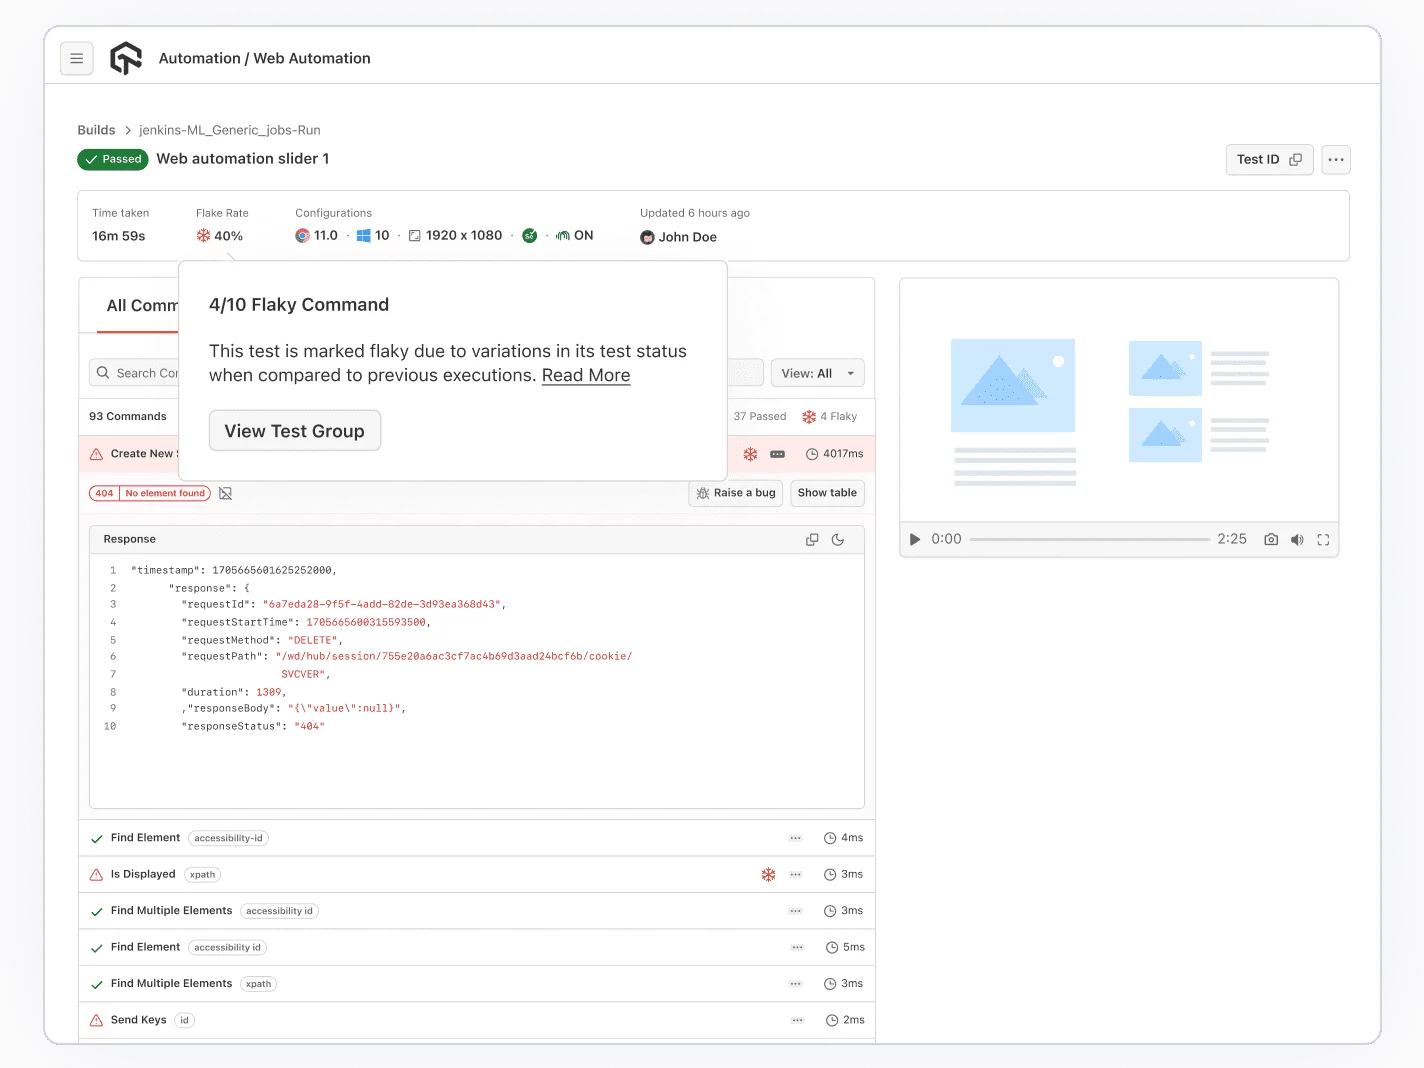Expand the Is Displayed command row
The height and width of the screenshot is (1068, 1424).
[x=143, y=875]
